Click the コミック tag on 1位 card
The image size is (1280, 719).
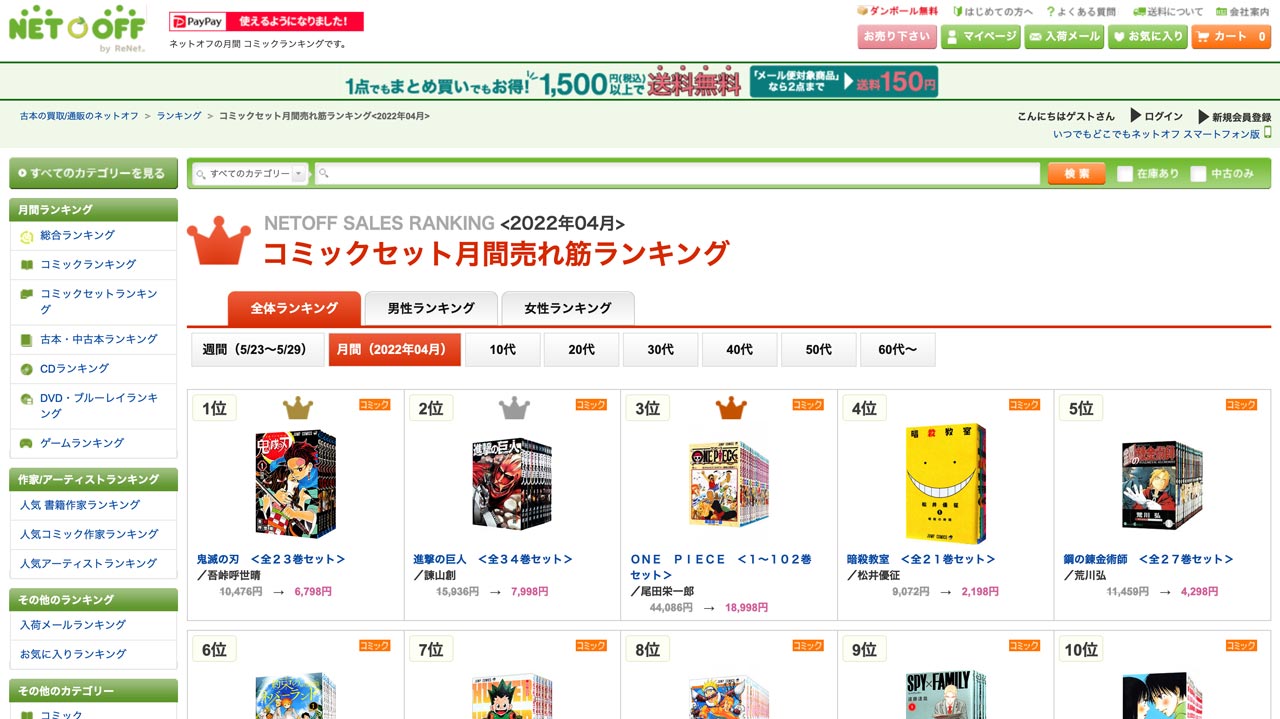coord(375,405)
